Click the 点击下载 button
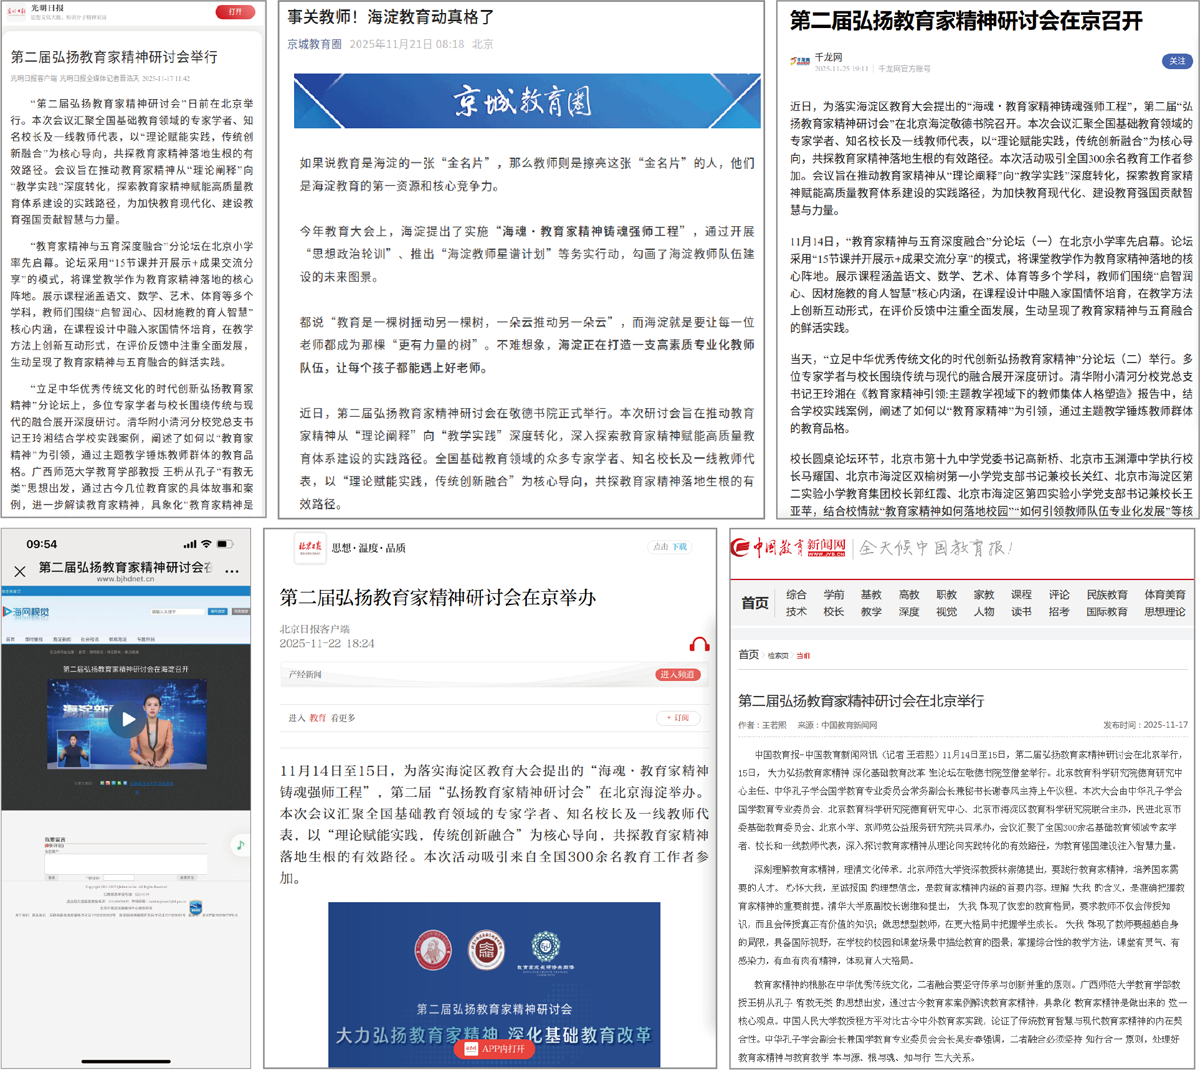1200x1070 pixels. [671, 547]
